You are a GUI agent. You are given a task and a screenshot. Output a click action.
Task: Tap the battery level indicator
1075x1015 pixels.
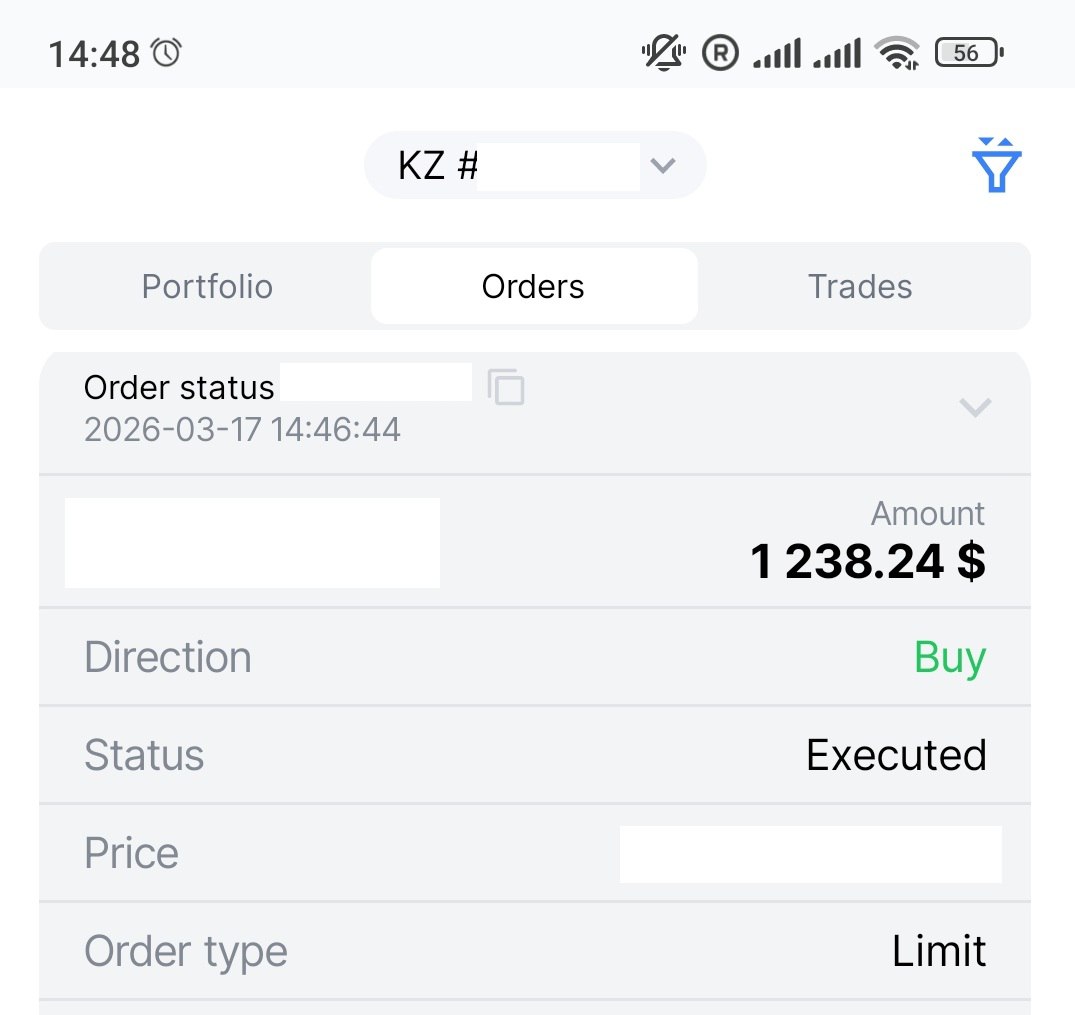click(968, 53)
